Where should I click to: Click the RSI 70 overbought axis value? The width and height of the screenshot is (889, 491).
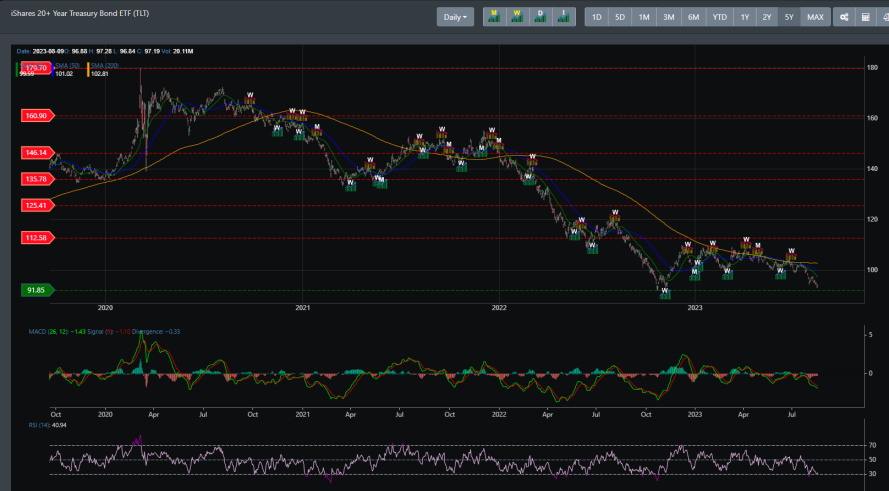[x=872, y=446]
